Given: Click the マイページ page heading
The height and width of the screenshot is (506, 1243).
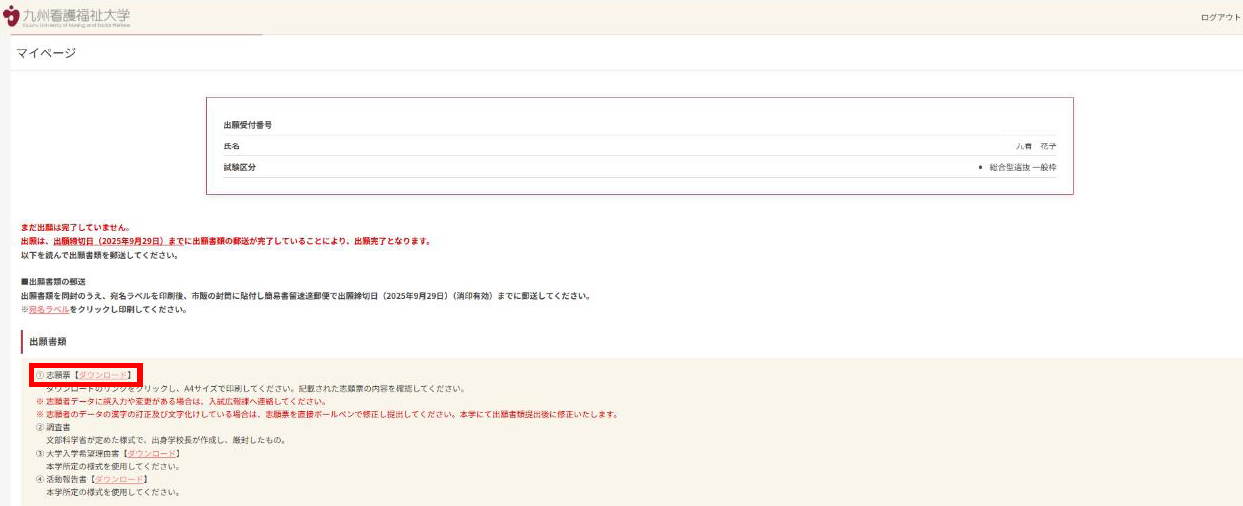Looking at the screenshot, I should tap(46, 53).
